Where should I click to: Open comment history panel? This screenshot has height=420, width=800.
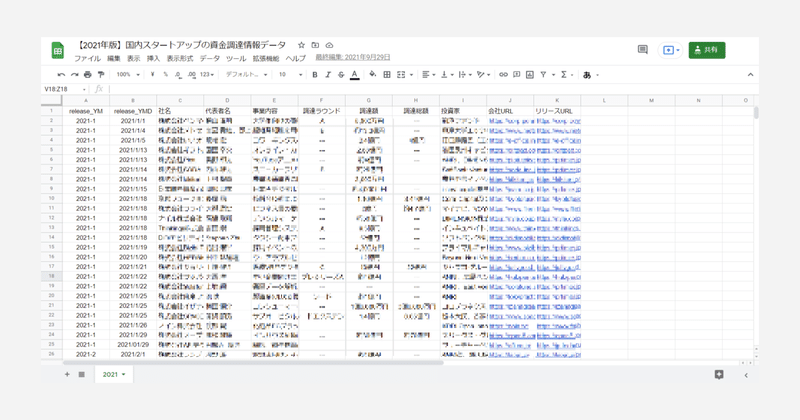tap(643, 50)
